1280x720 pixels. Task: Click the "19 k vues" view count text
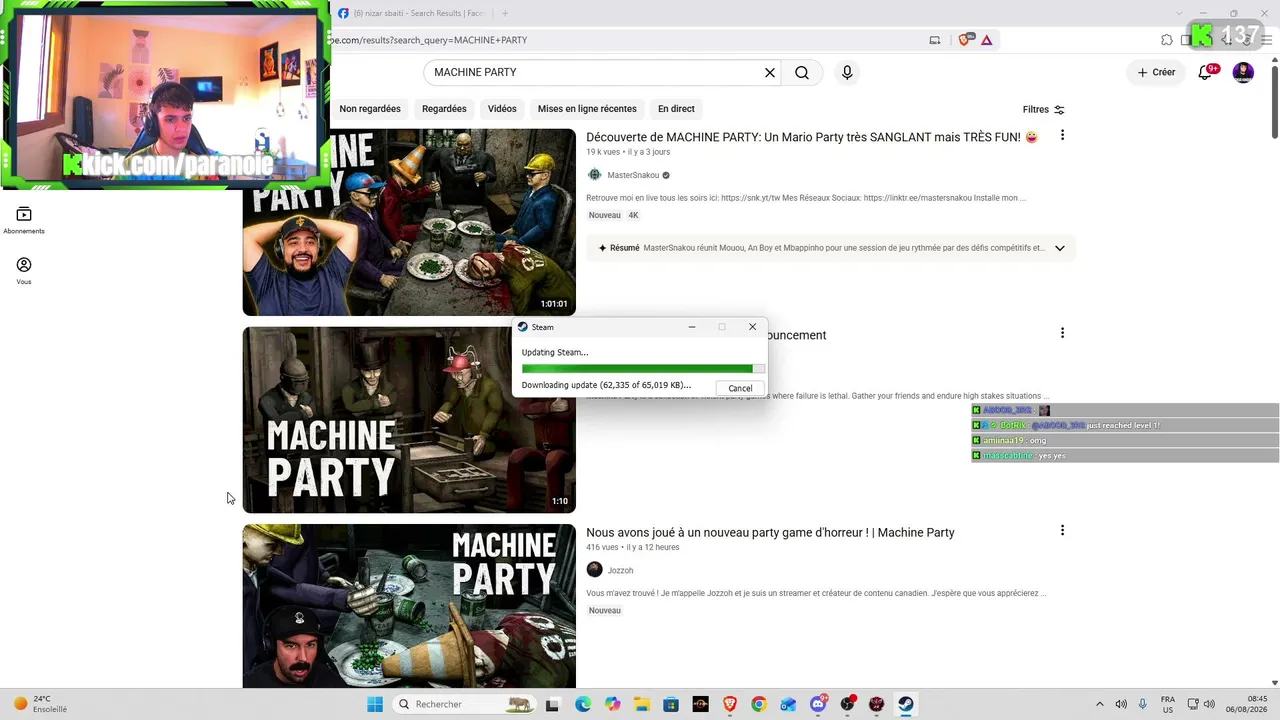point(603,152)
